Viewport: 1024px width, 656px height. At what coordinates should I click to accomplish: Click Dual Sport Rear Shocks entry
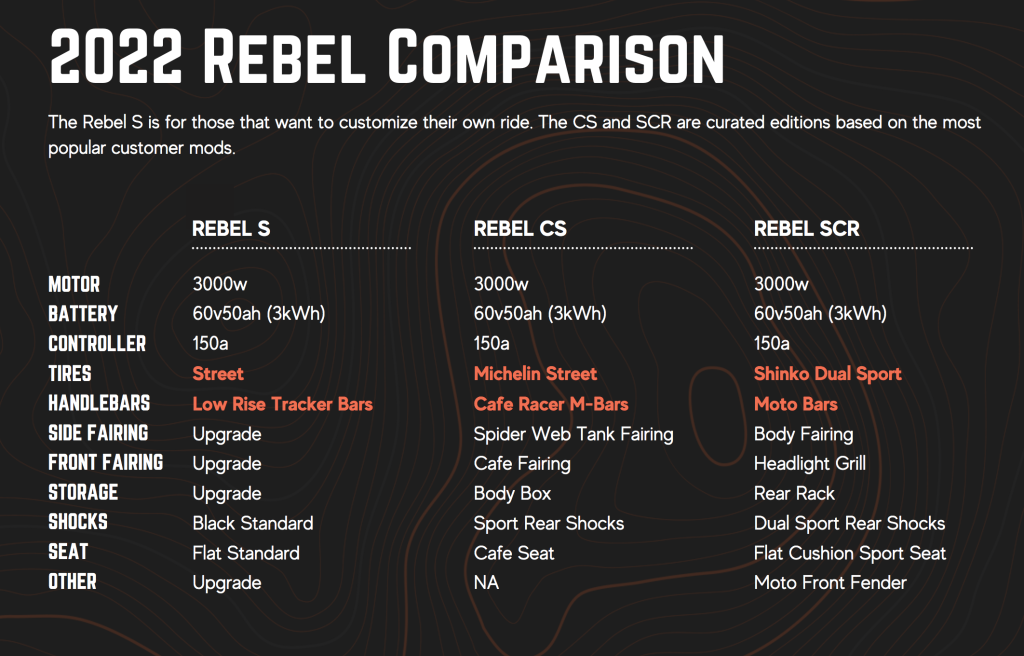click(x=850, y=523)
